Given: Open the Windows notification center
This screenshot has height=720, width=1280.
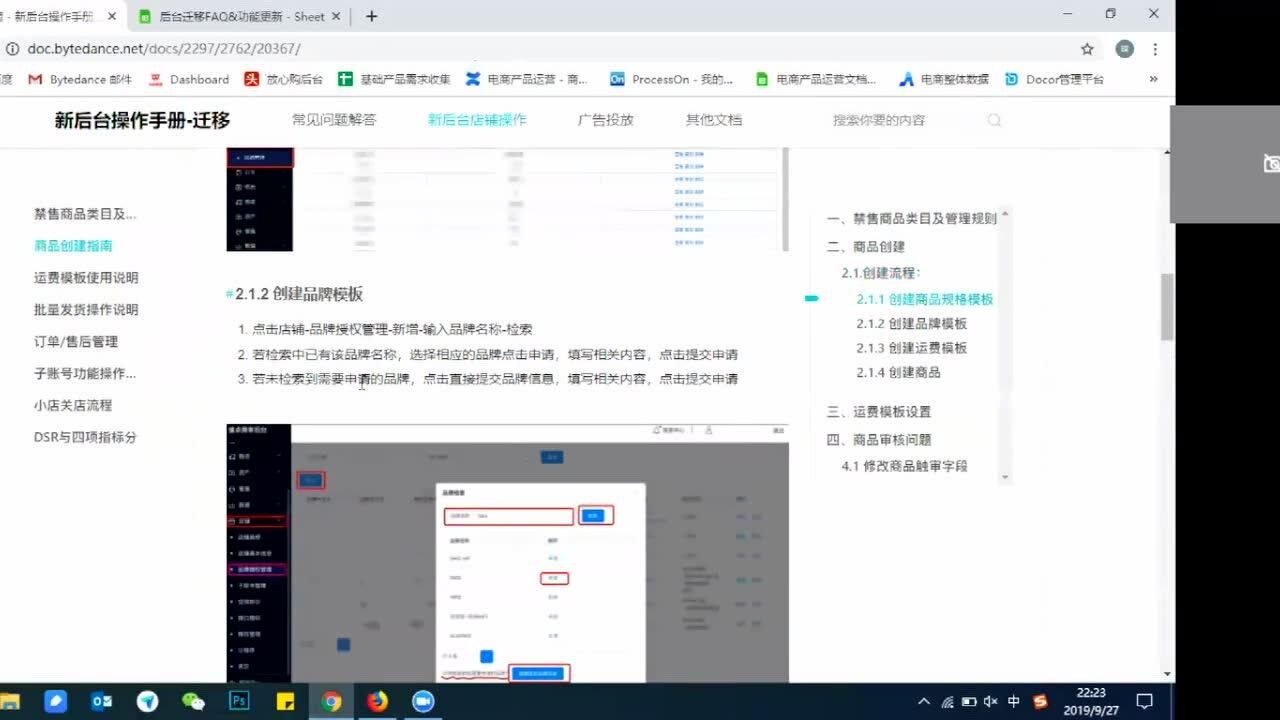Looking at the screenshot, I should click(1145, 701).
